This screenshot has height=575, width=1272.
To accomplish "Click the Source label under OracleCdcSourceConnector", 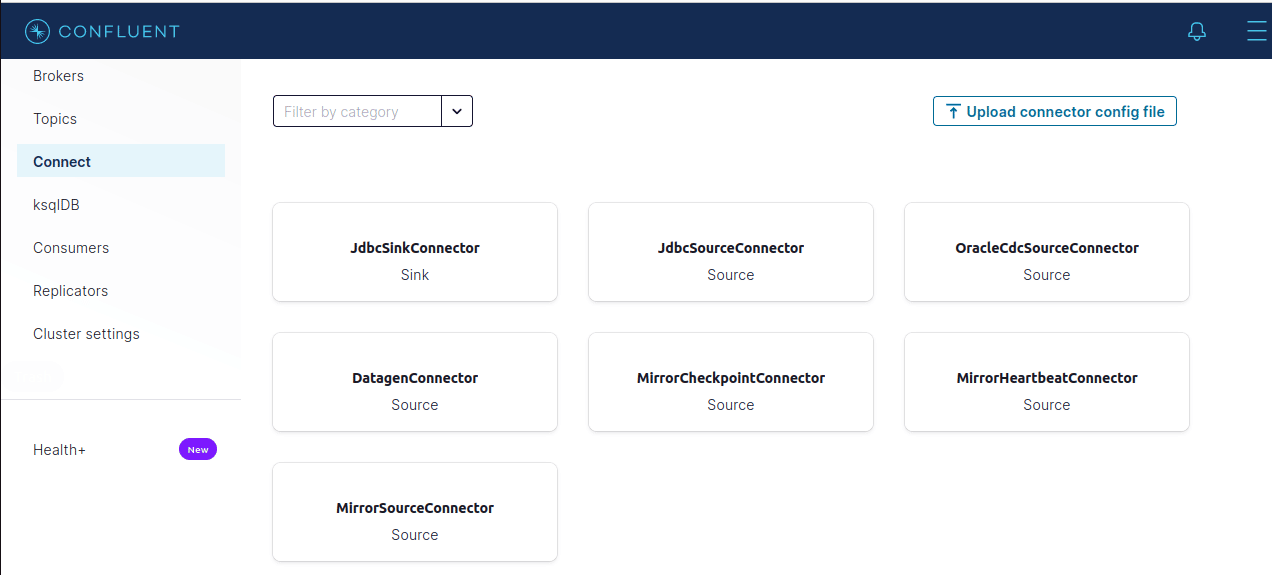I will 1047,275.
